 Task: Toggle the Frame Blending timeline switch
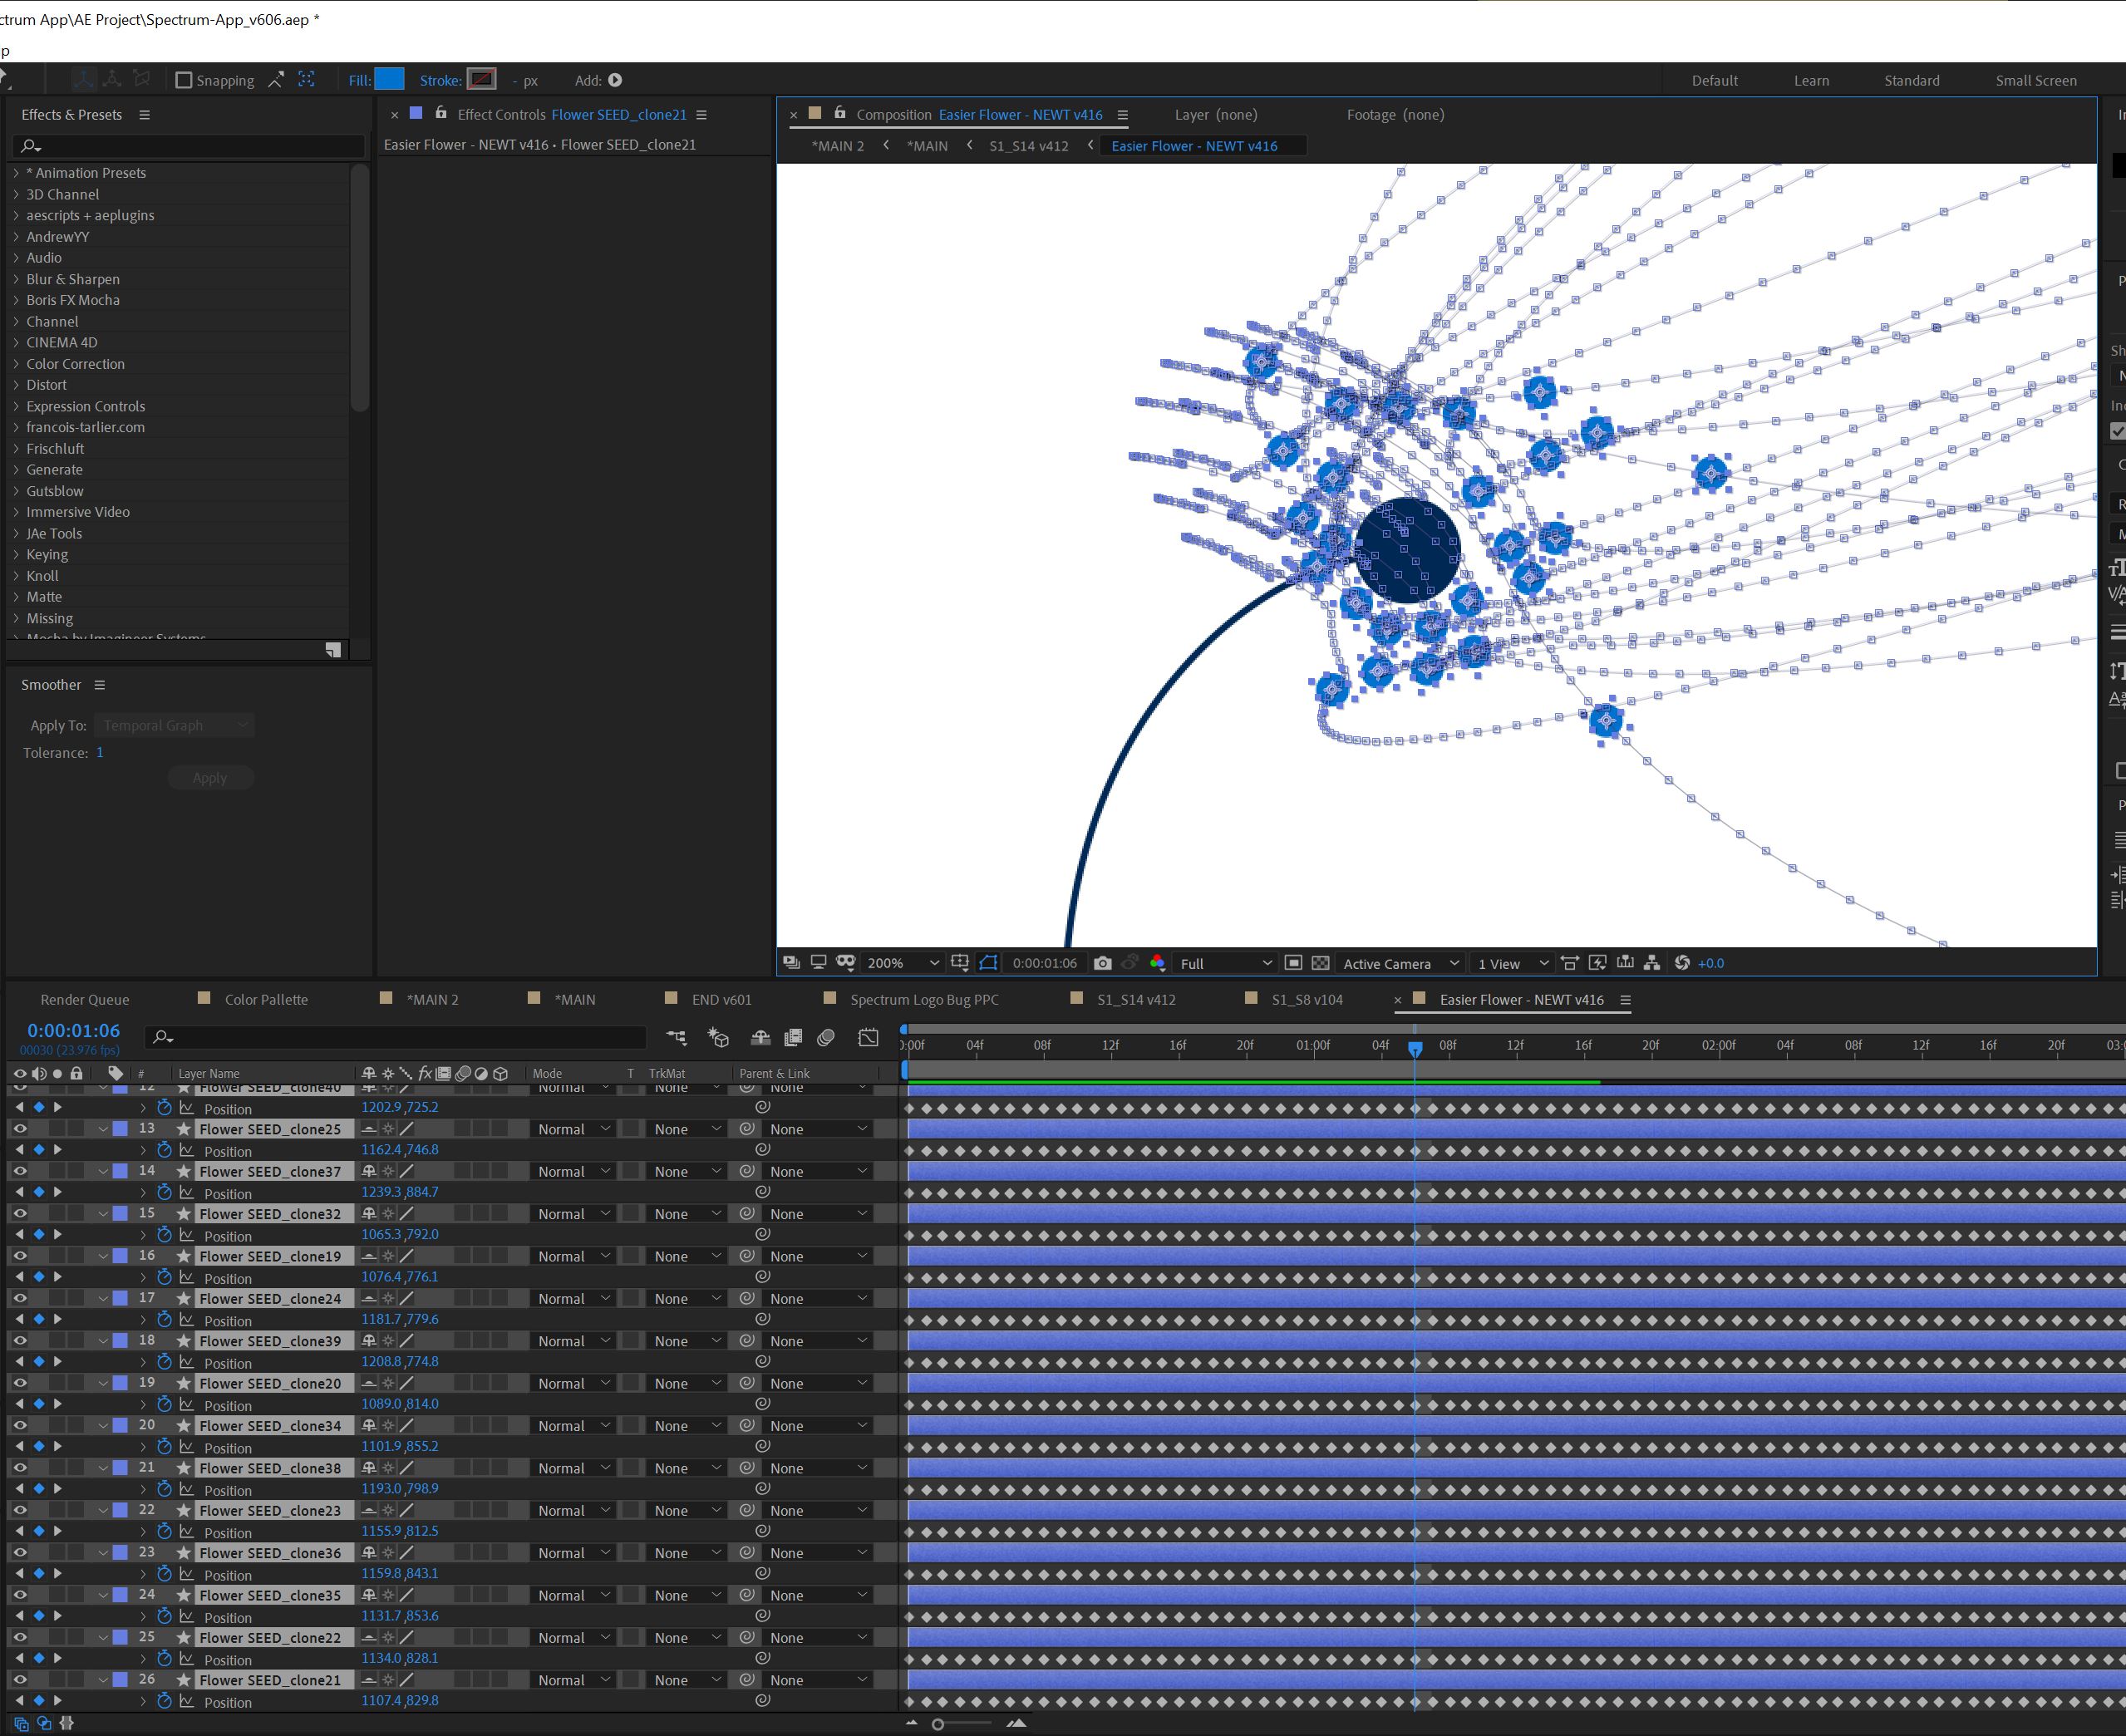click(793, 1037)
